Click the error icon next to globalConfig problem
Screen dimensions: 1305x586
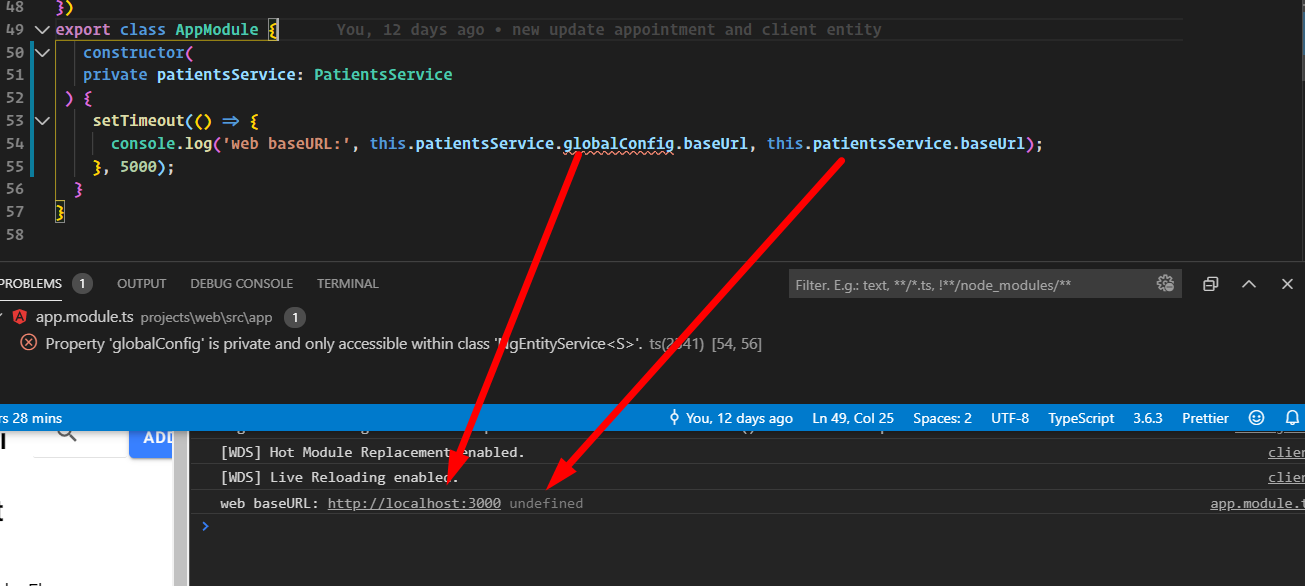pyautogui.click(x=28, y=343)
